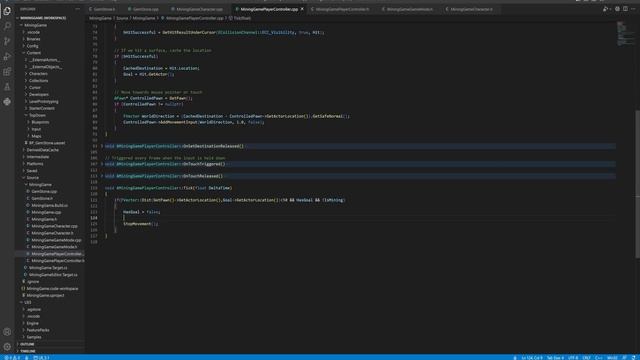Click the UTF-8 encoding in status bar
Screen dimensions: 640x360
click(573, 358)
